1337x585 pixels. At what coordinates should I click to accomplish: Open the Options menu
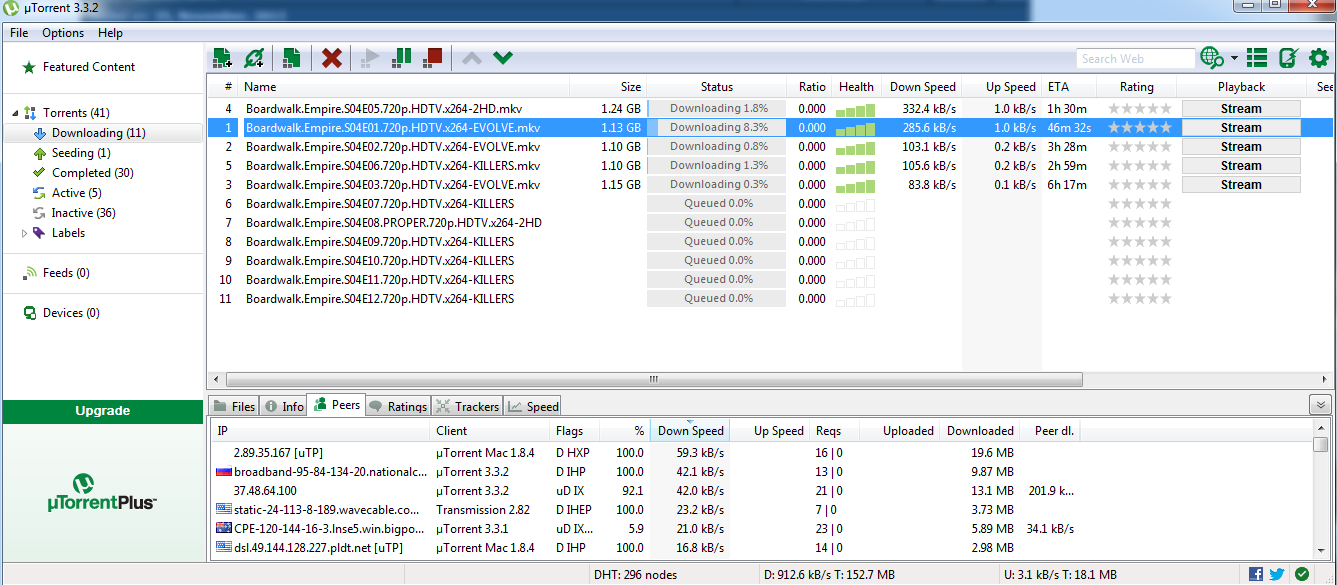(63, 33)
